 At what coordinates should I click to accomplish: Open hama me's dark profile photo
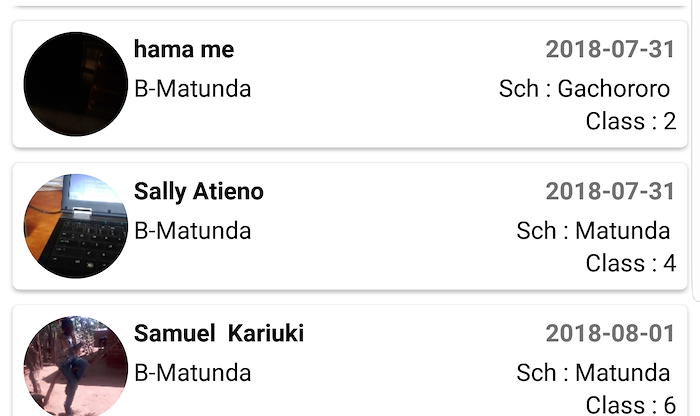click(x=75, y=84)
